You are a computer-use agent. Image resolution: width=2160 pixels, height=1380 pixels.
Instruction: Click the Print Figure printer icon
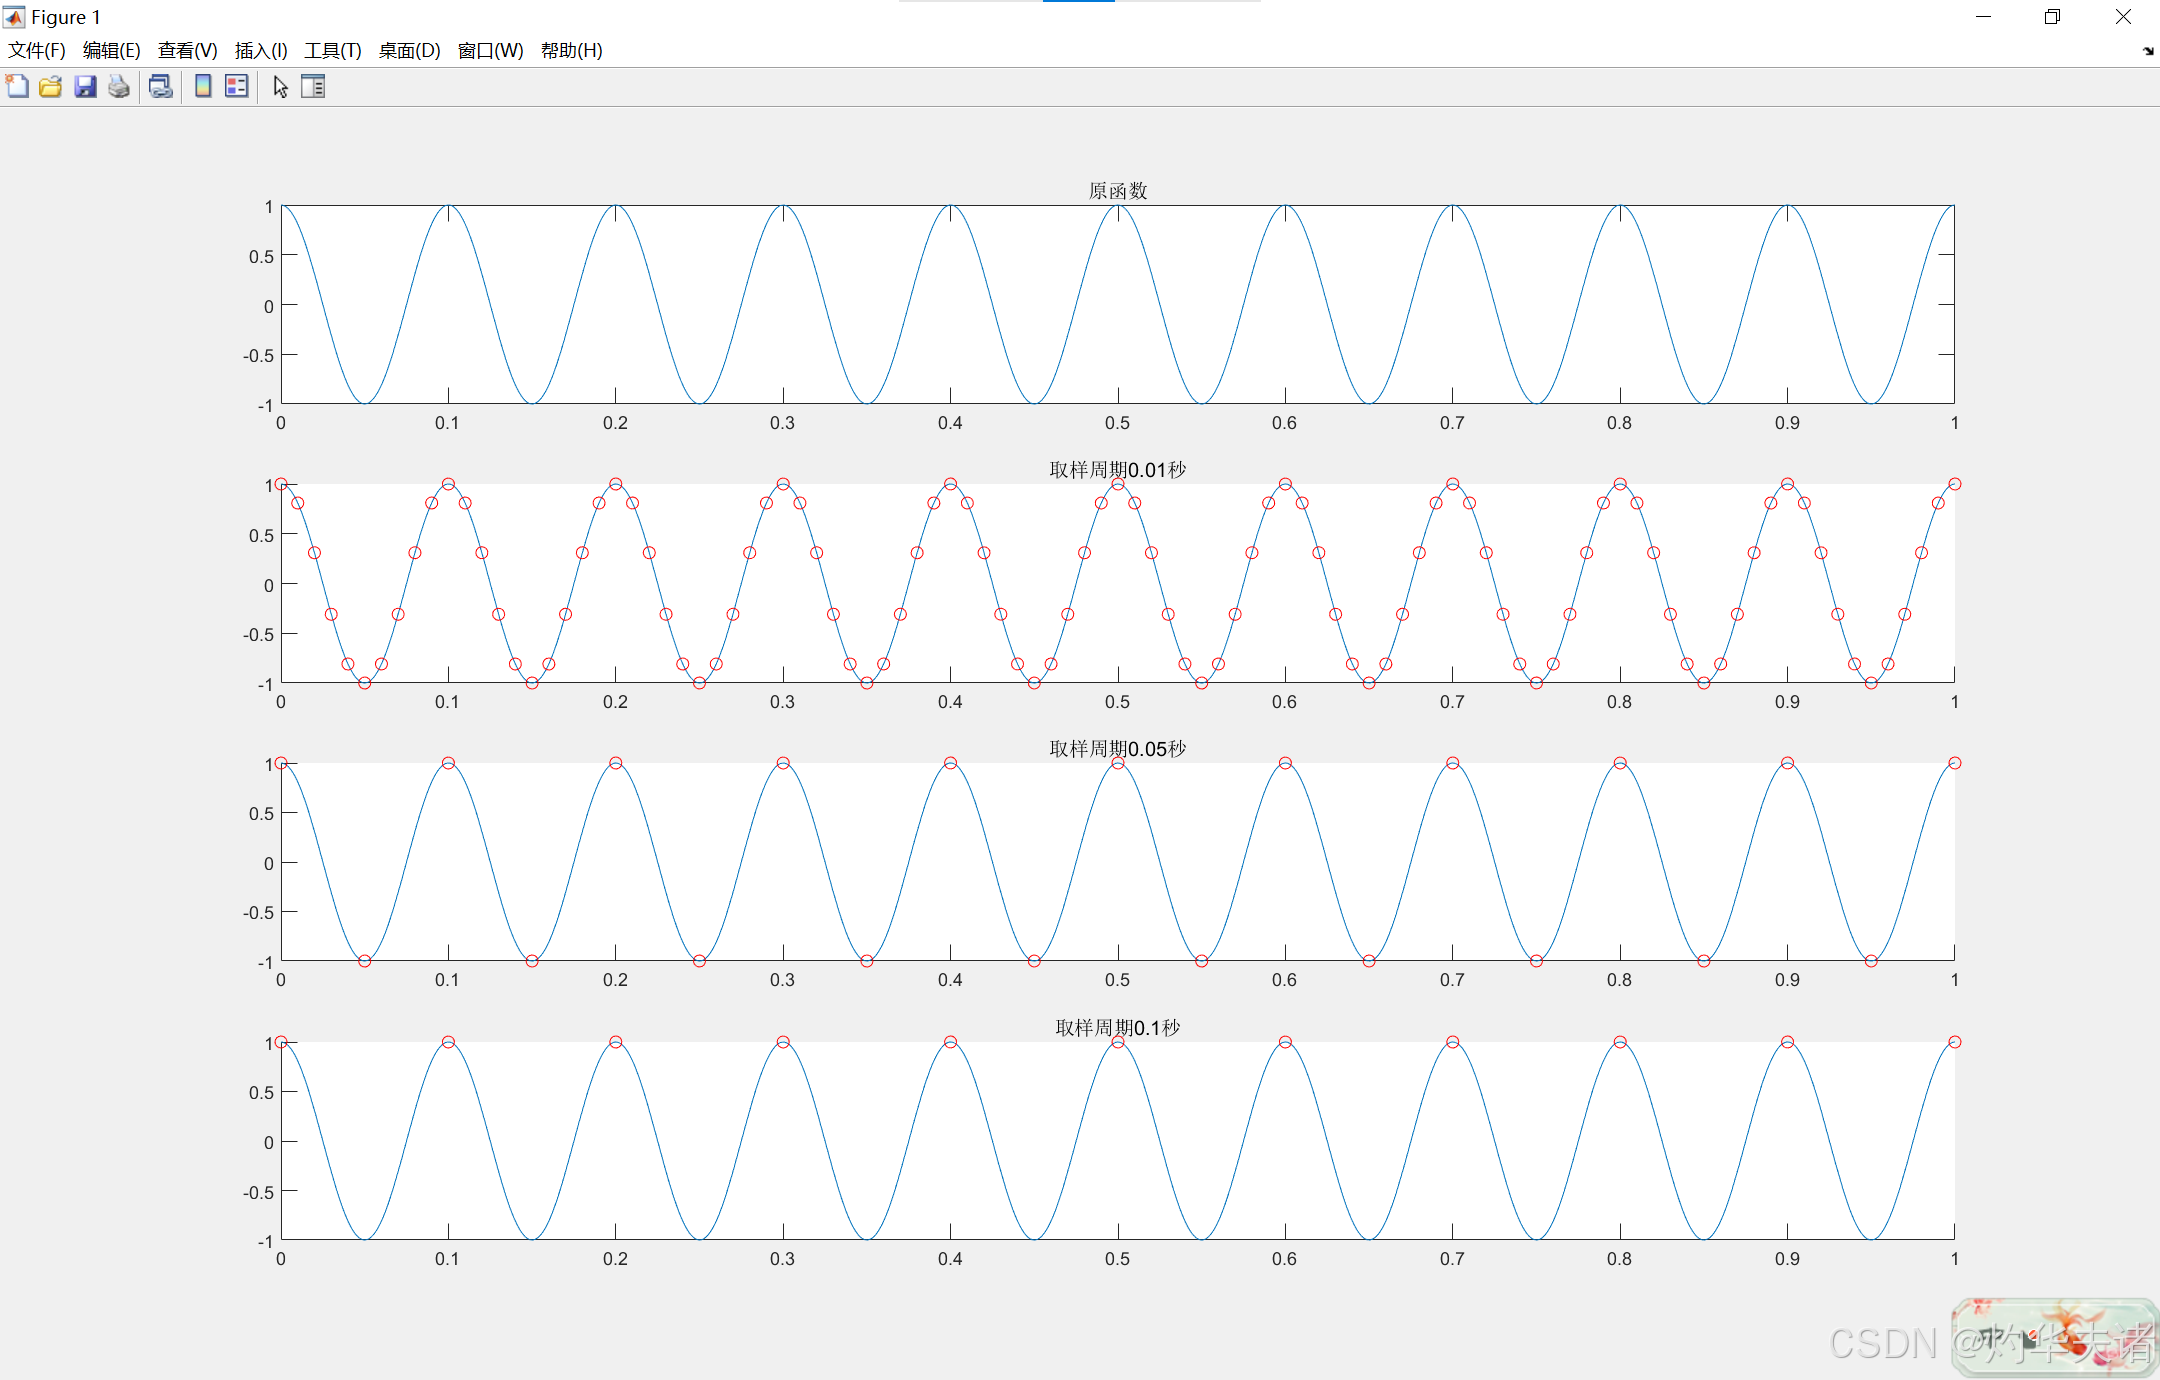(119, 87)
